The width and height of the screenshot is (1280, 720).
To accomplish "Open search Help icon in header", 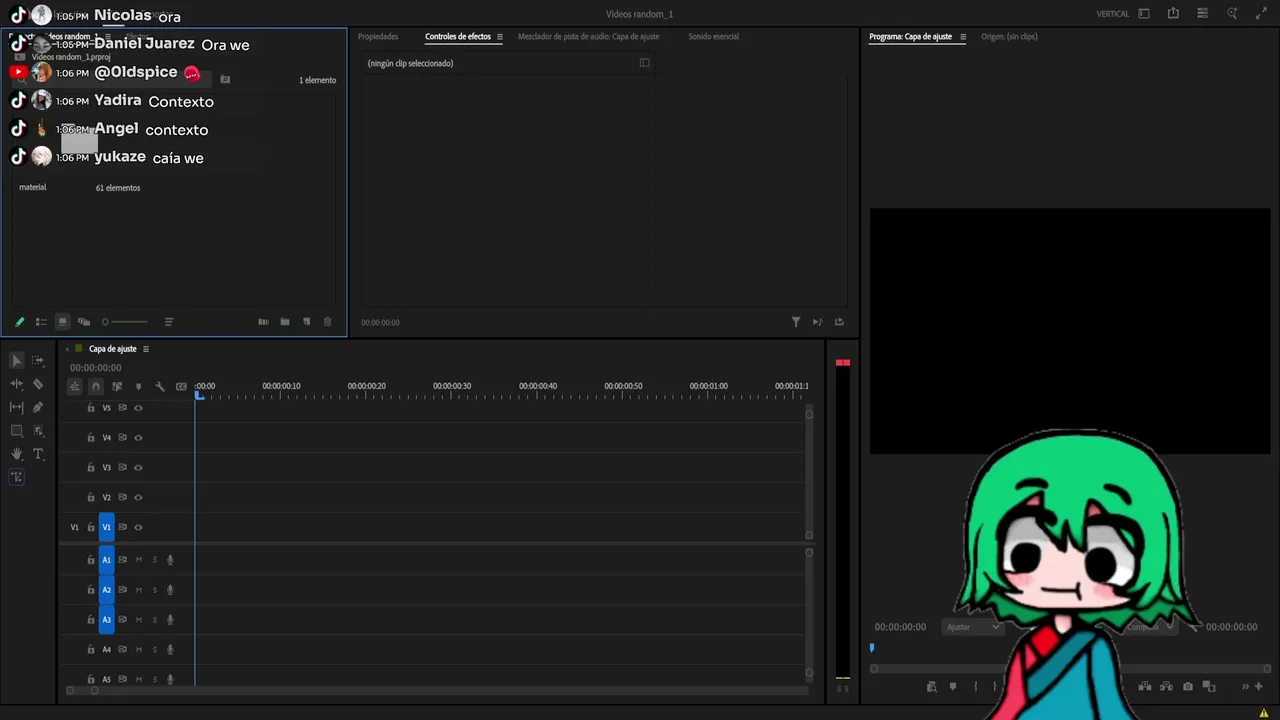I will point(1232,14).
